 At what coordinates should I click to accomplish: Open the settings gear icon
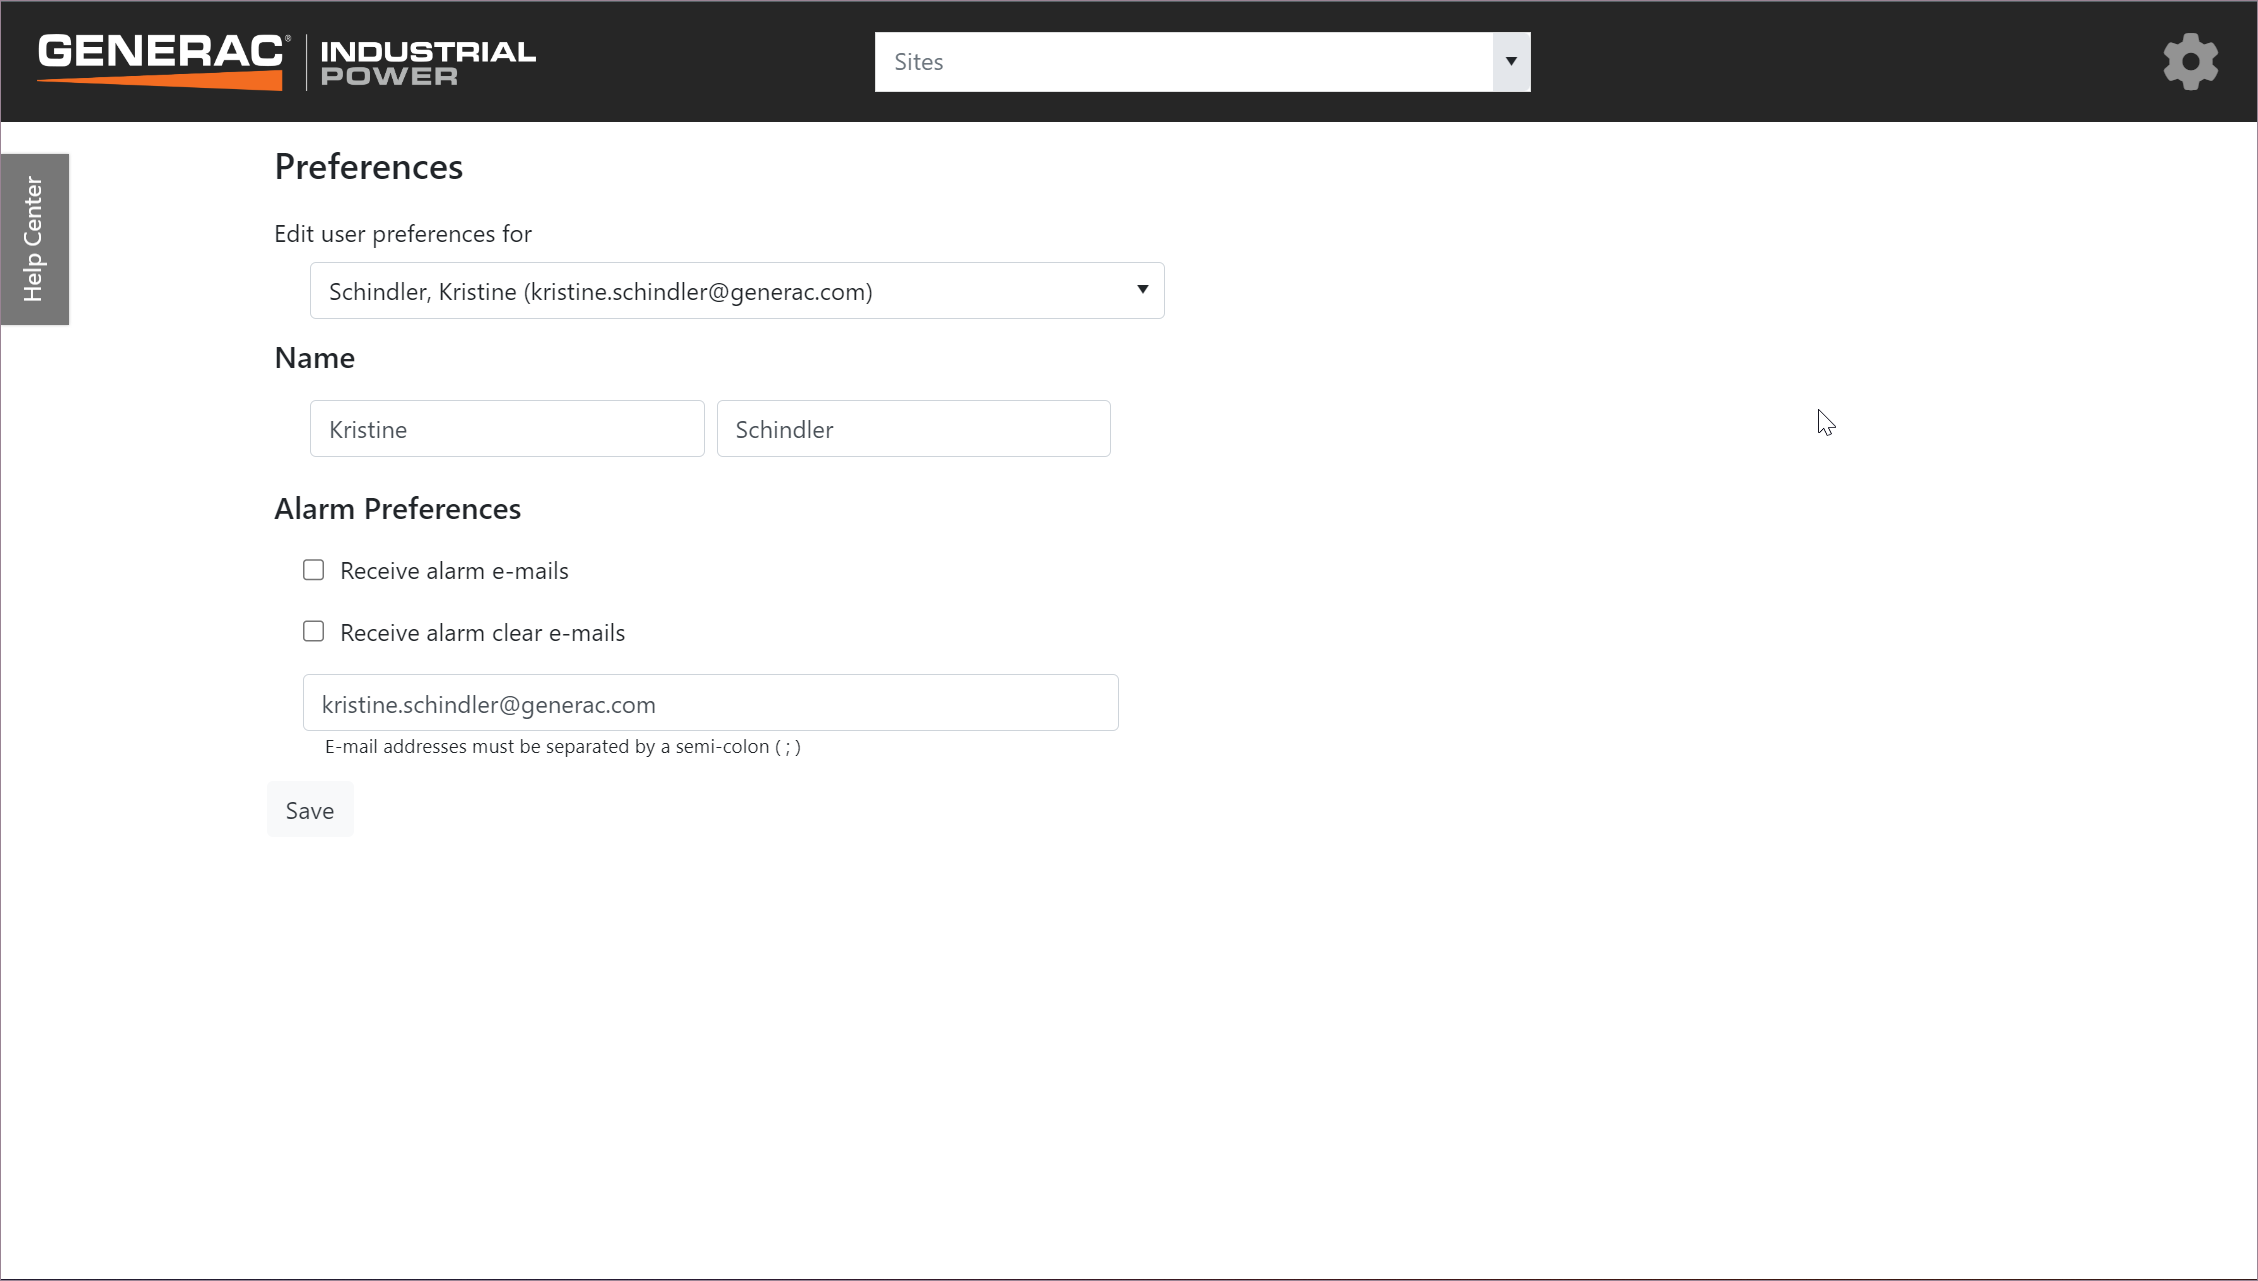point(2190,62)
